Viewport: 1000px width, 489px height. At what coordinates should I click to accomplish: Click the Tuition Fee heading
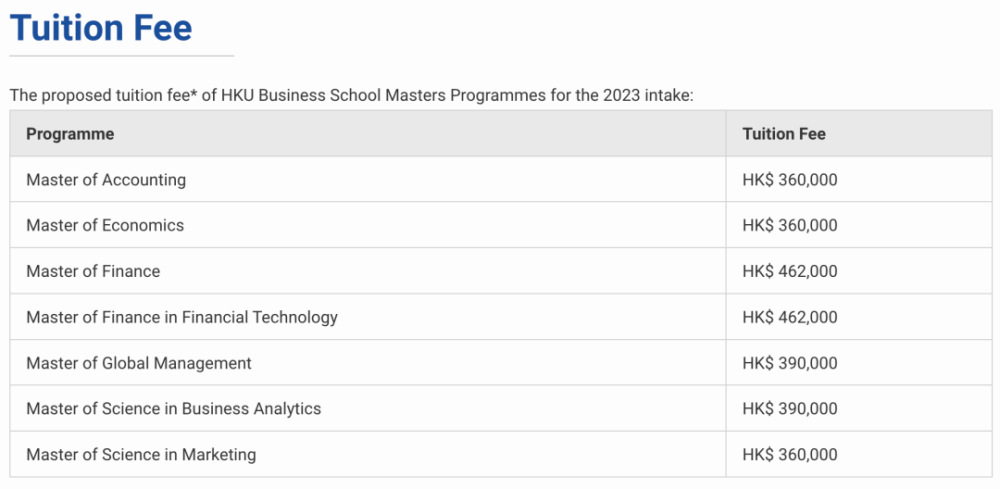click(x=101, y=28)
